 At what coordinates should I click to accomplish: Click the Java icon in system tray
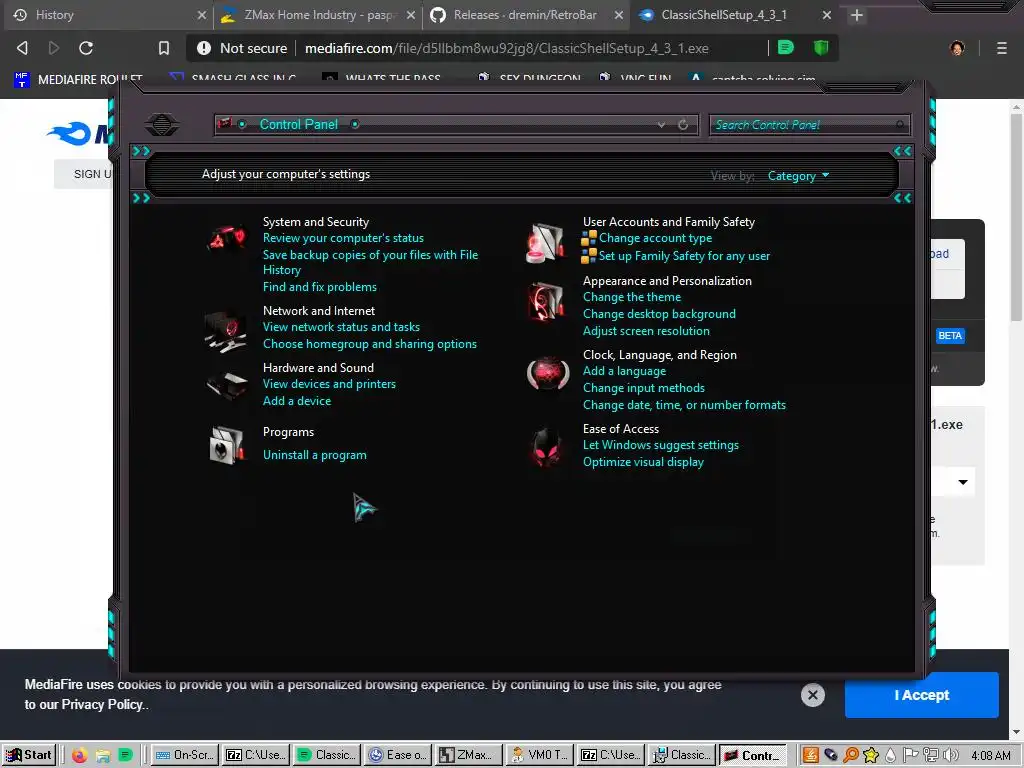[810, 755]
